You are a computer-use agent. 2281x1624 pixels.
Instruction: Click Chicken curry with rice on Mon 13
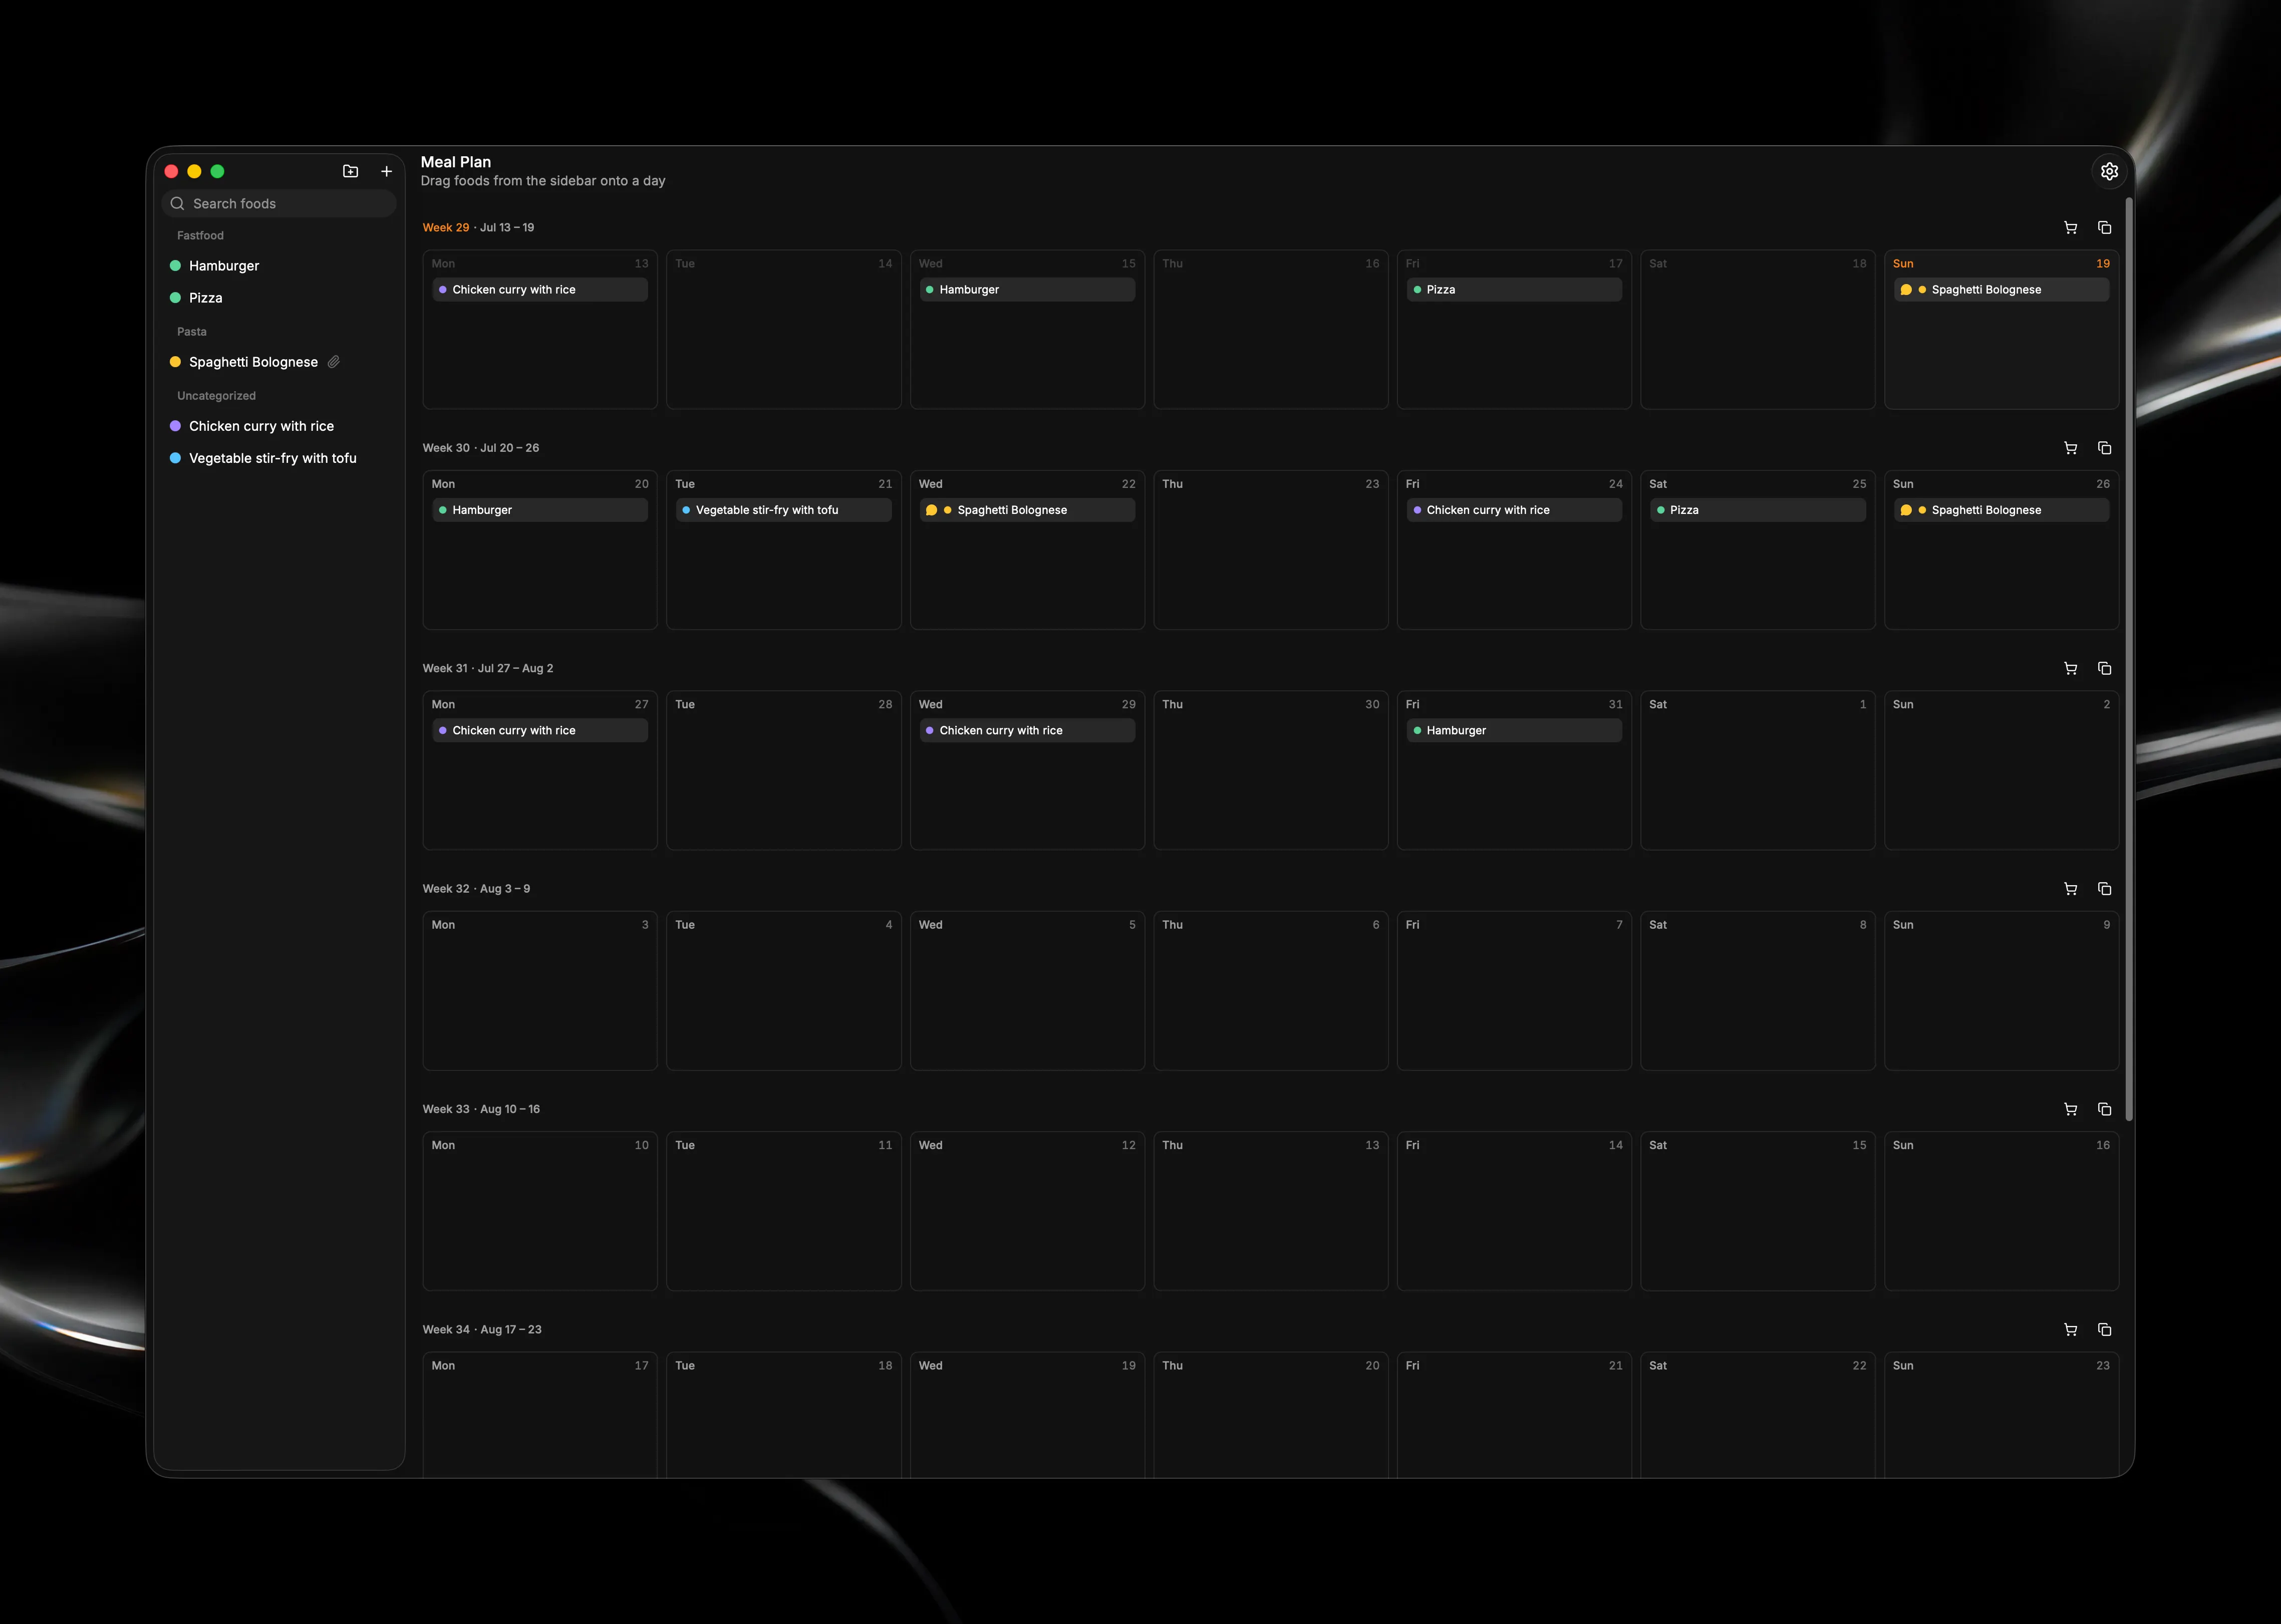[540, 290]
